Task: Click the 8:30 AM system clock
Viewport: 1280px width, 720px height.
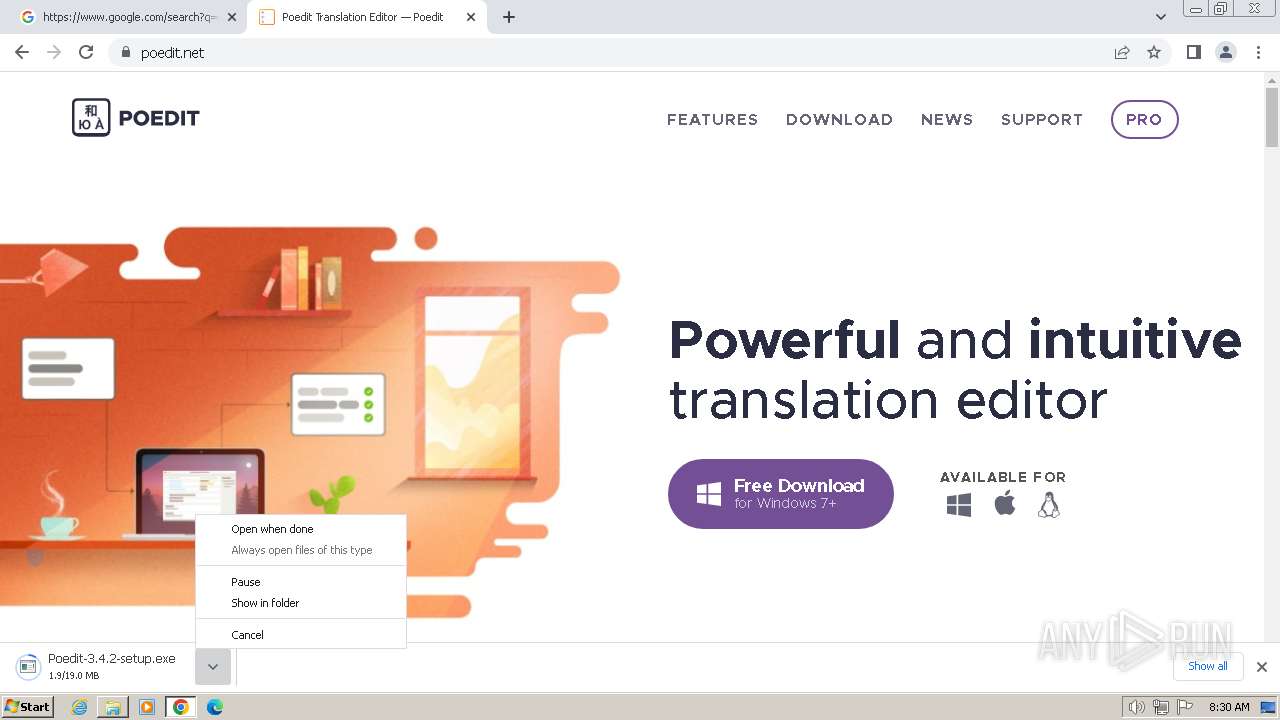Action: 1228,707
